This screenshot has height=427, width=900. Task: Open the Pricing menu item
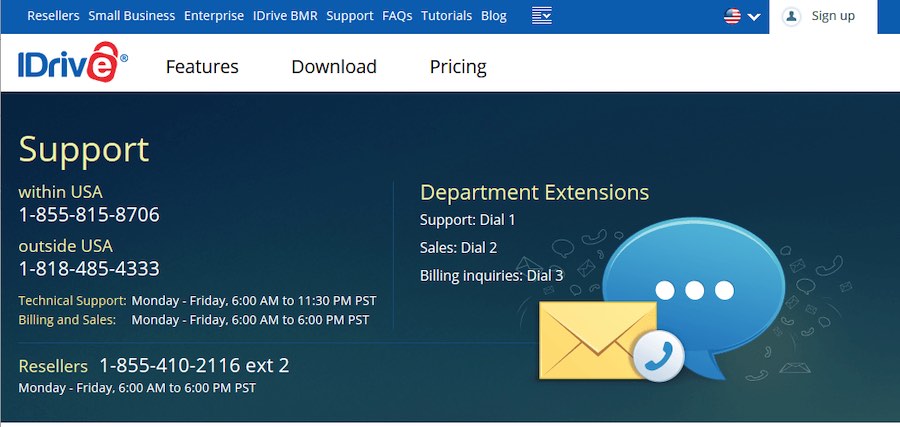(458, 67)
